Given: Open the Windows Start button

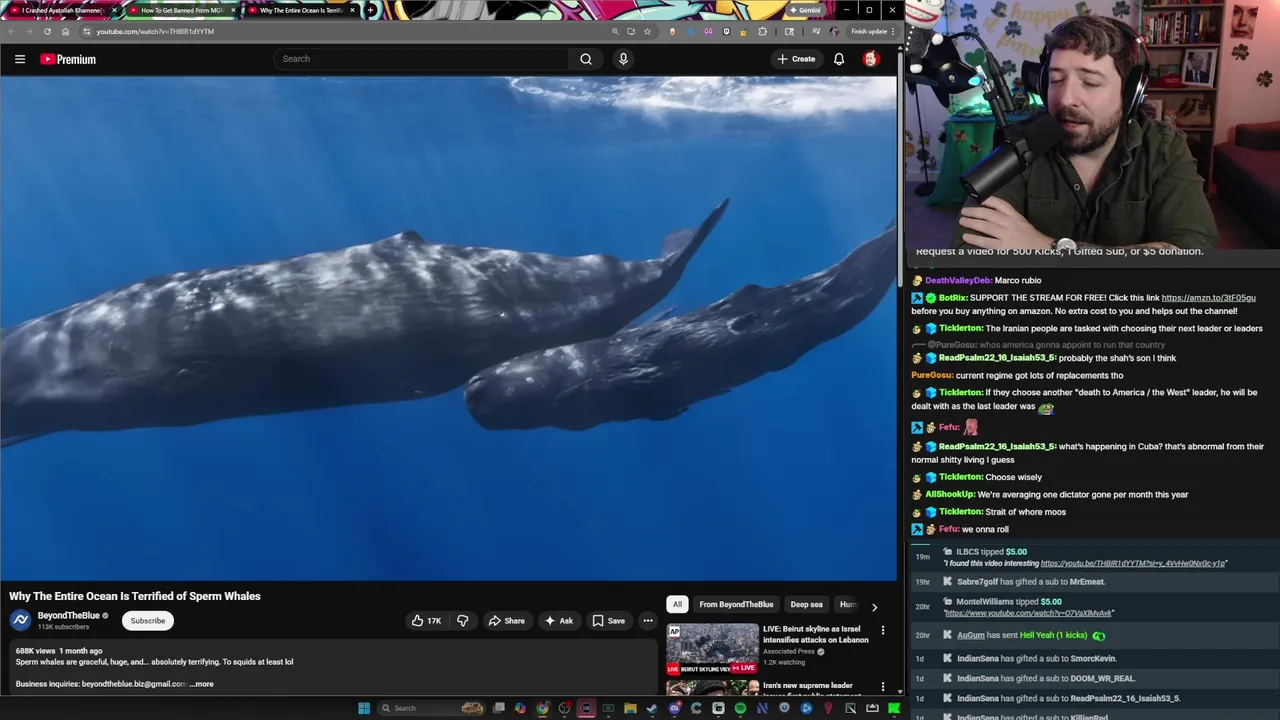Looking at the screenshot, I should 364,708.
